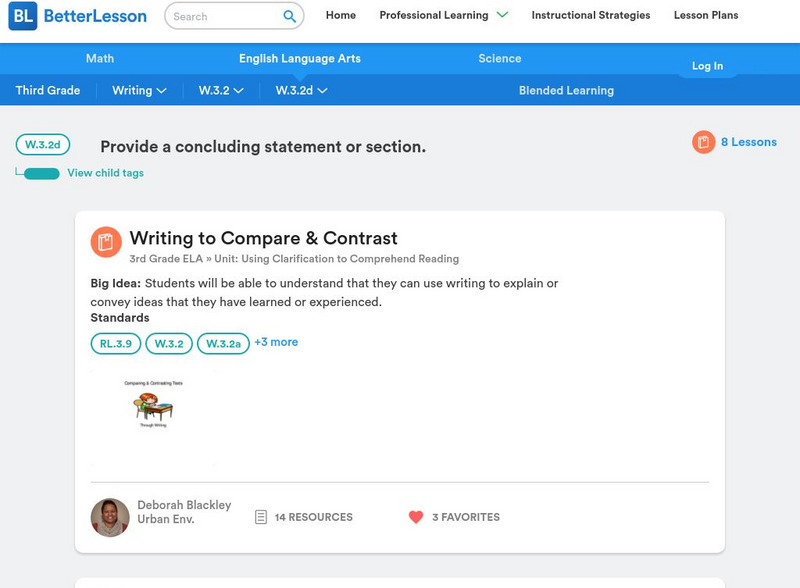Switch to the Math subject tab
Screen dimensions: 800x588
coord(100,58)
